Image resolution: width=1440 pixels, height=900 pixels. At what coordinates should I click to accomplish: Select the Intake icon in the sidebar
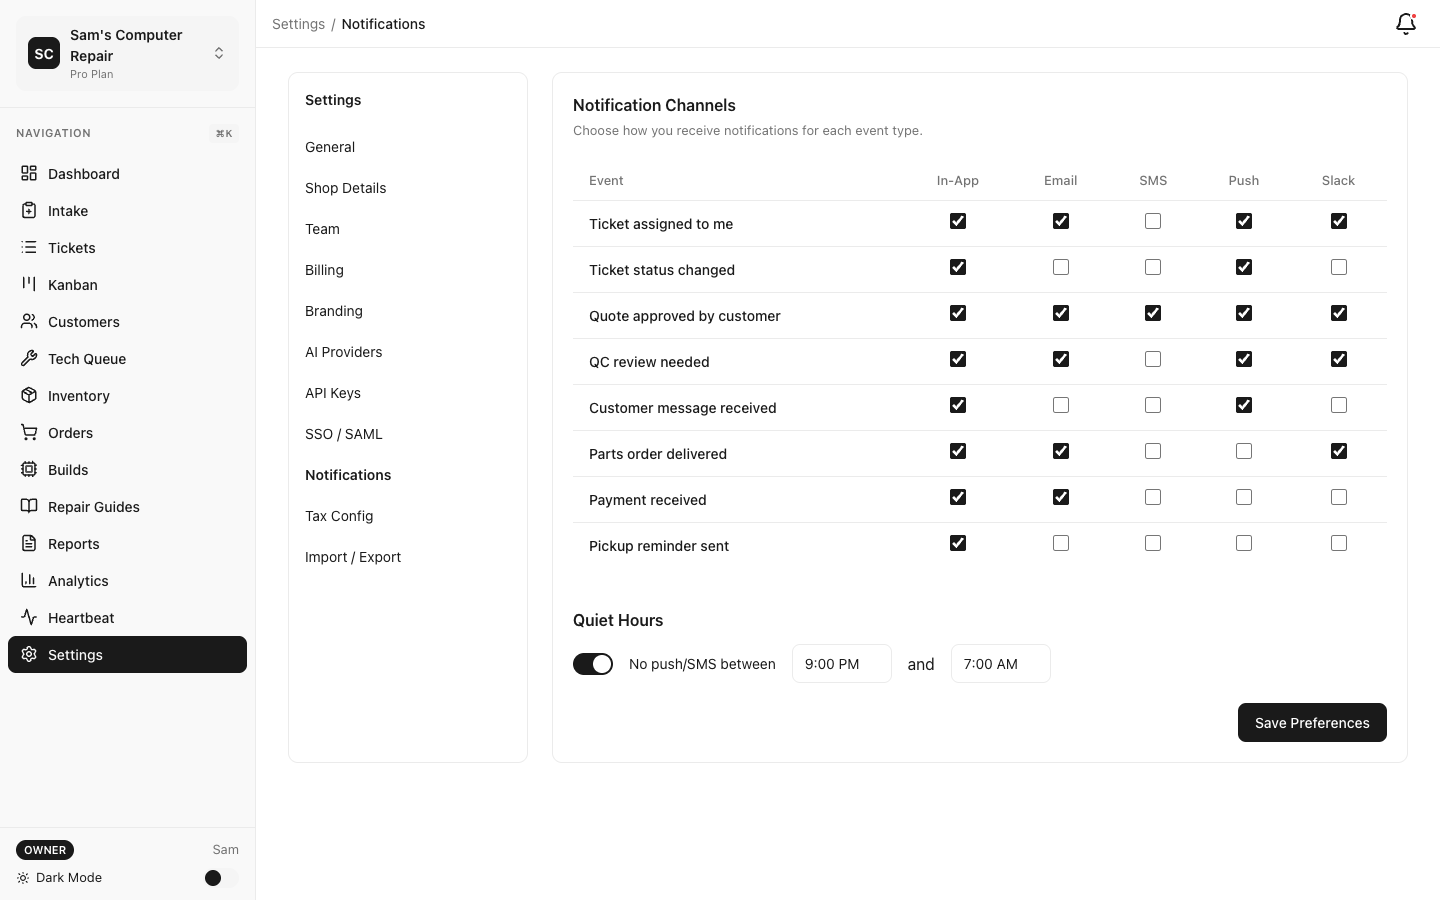click(30, 210)
